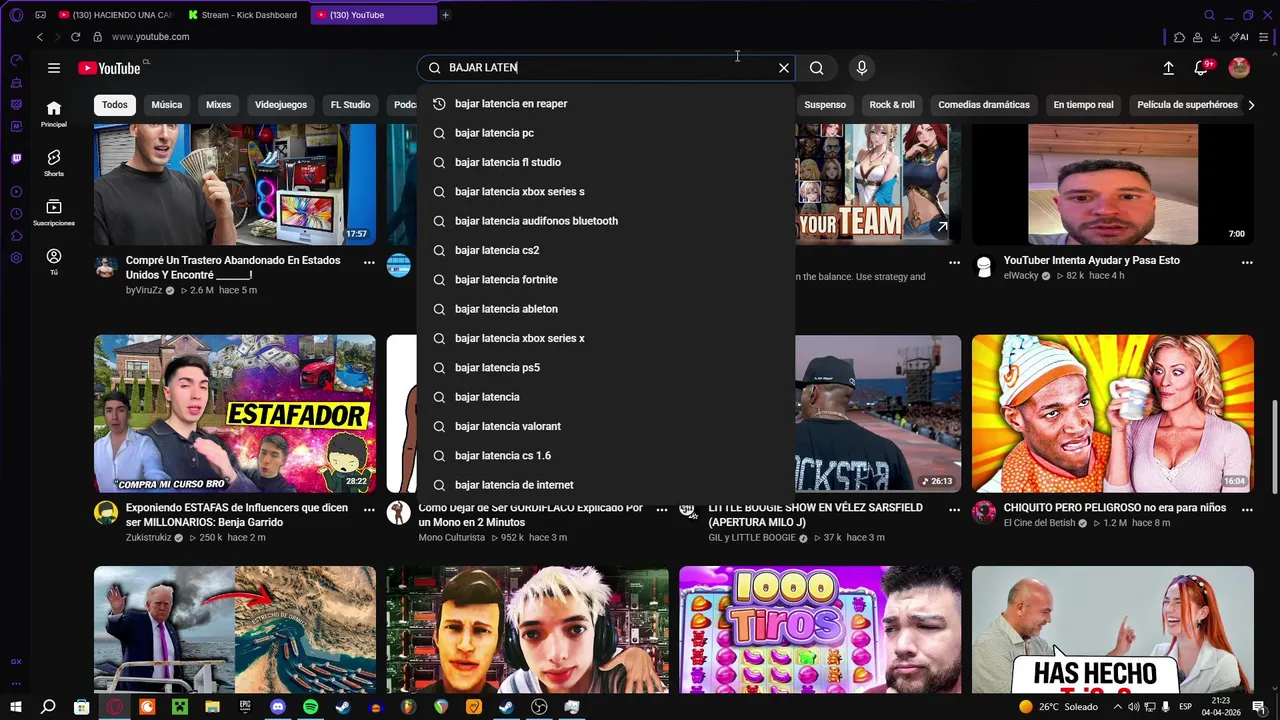Switch to Stream - Kick Dashboard tab
The image size is (1280, 720).
pos(245,15)
